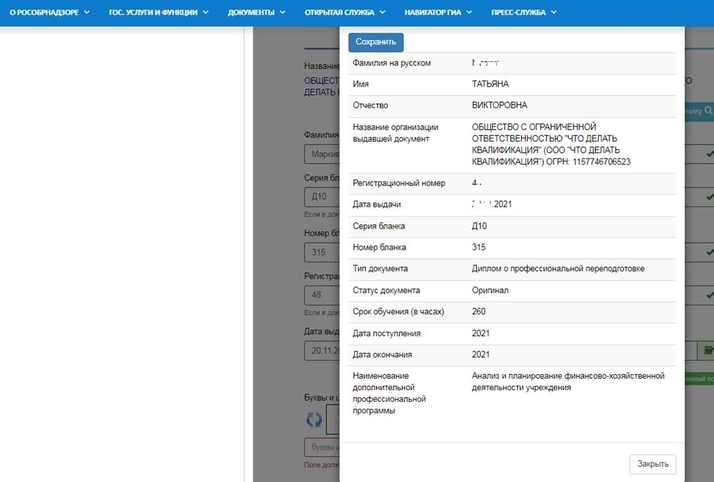
Task: Click the blank number field containing 315
Action: (x=321, y=252)
